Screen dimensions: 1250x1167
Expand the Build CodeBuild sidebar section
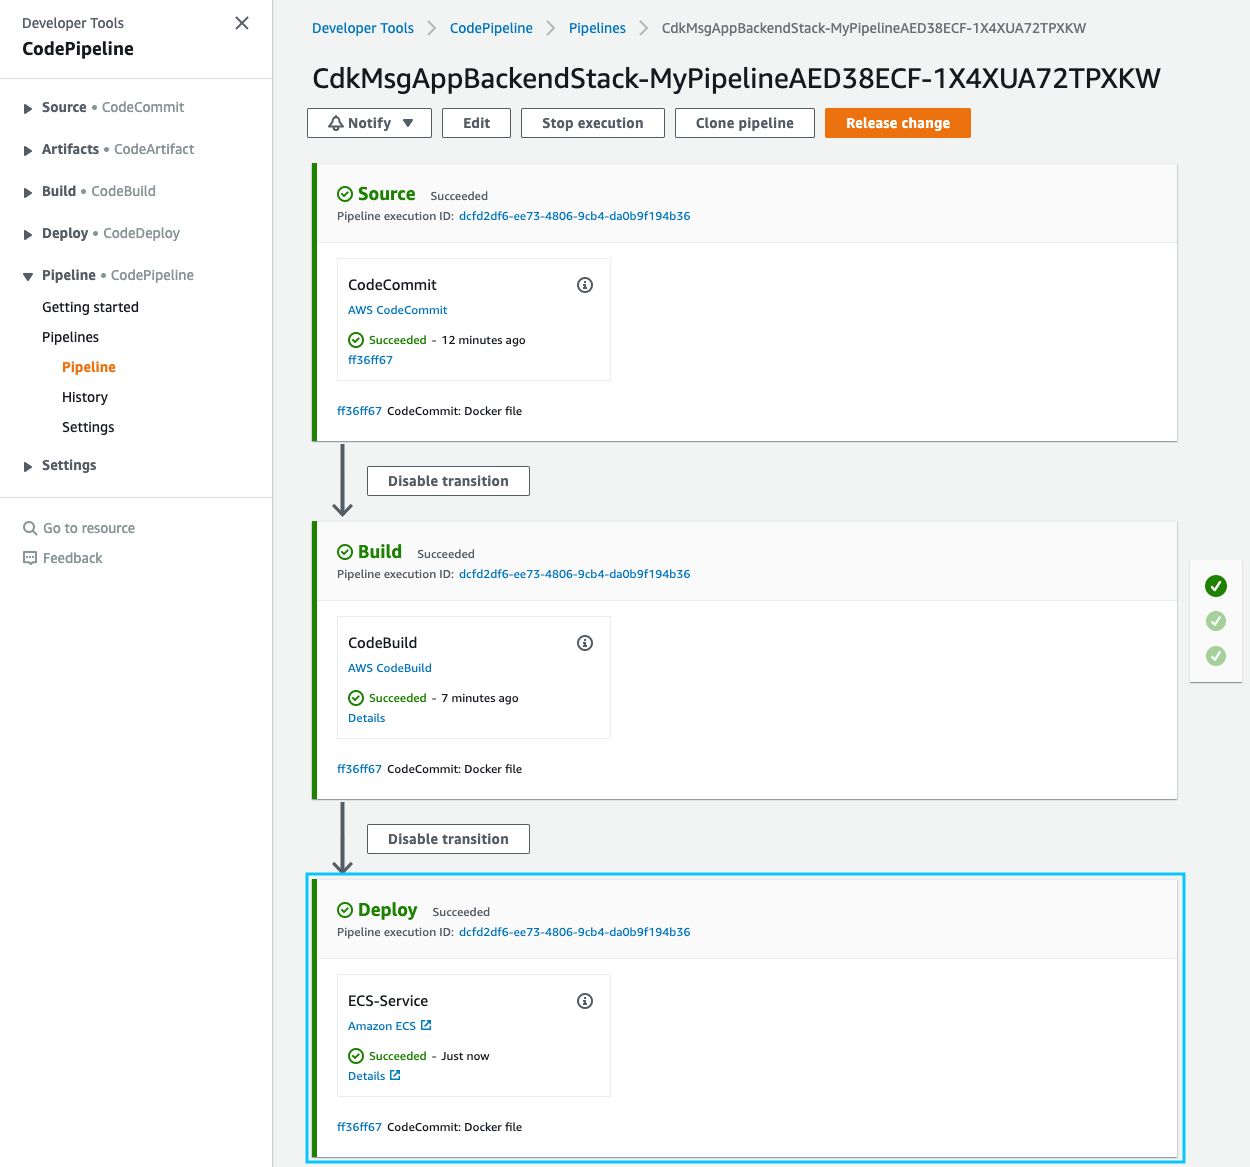click(28, 191)
